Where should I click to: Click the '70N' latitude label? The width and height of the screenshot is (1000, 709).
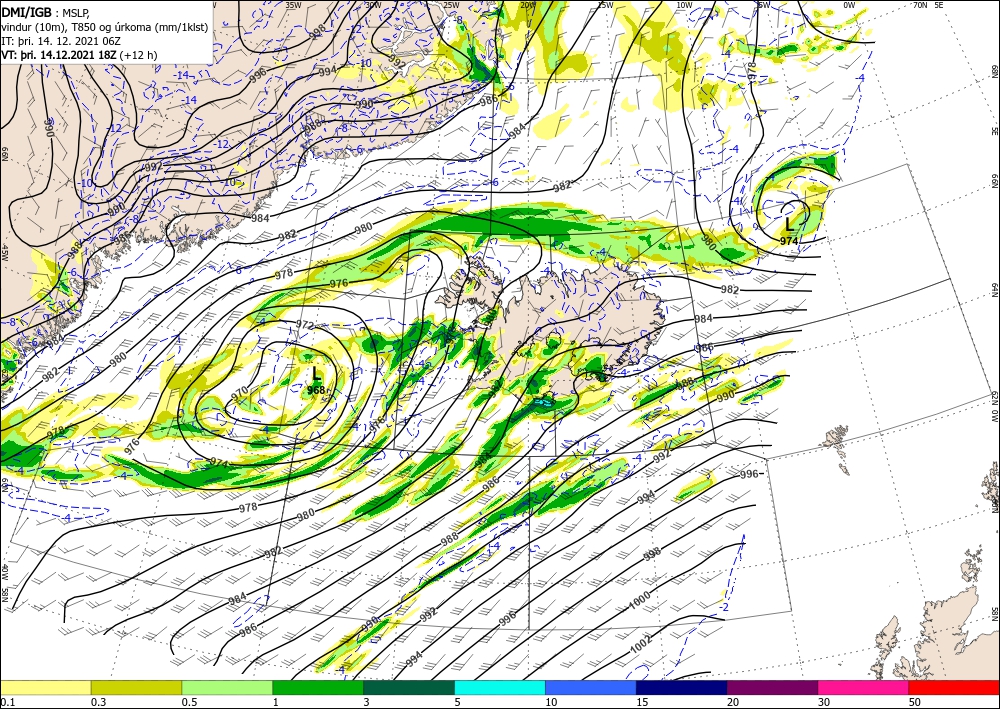920,5
